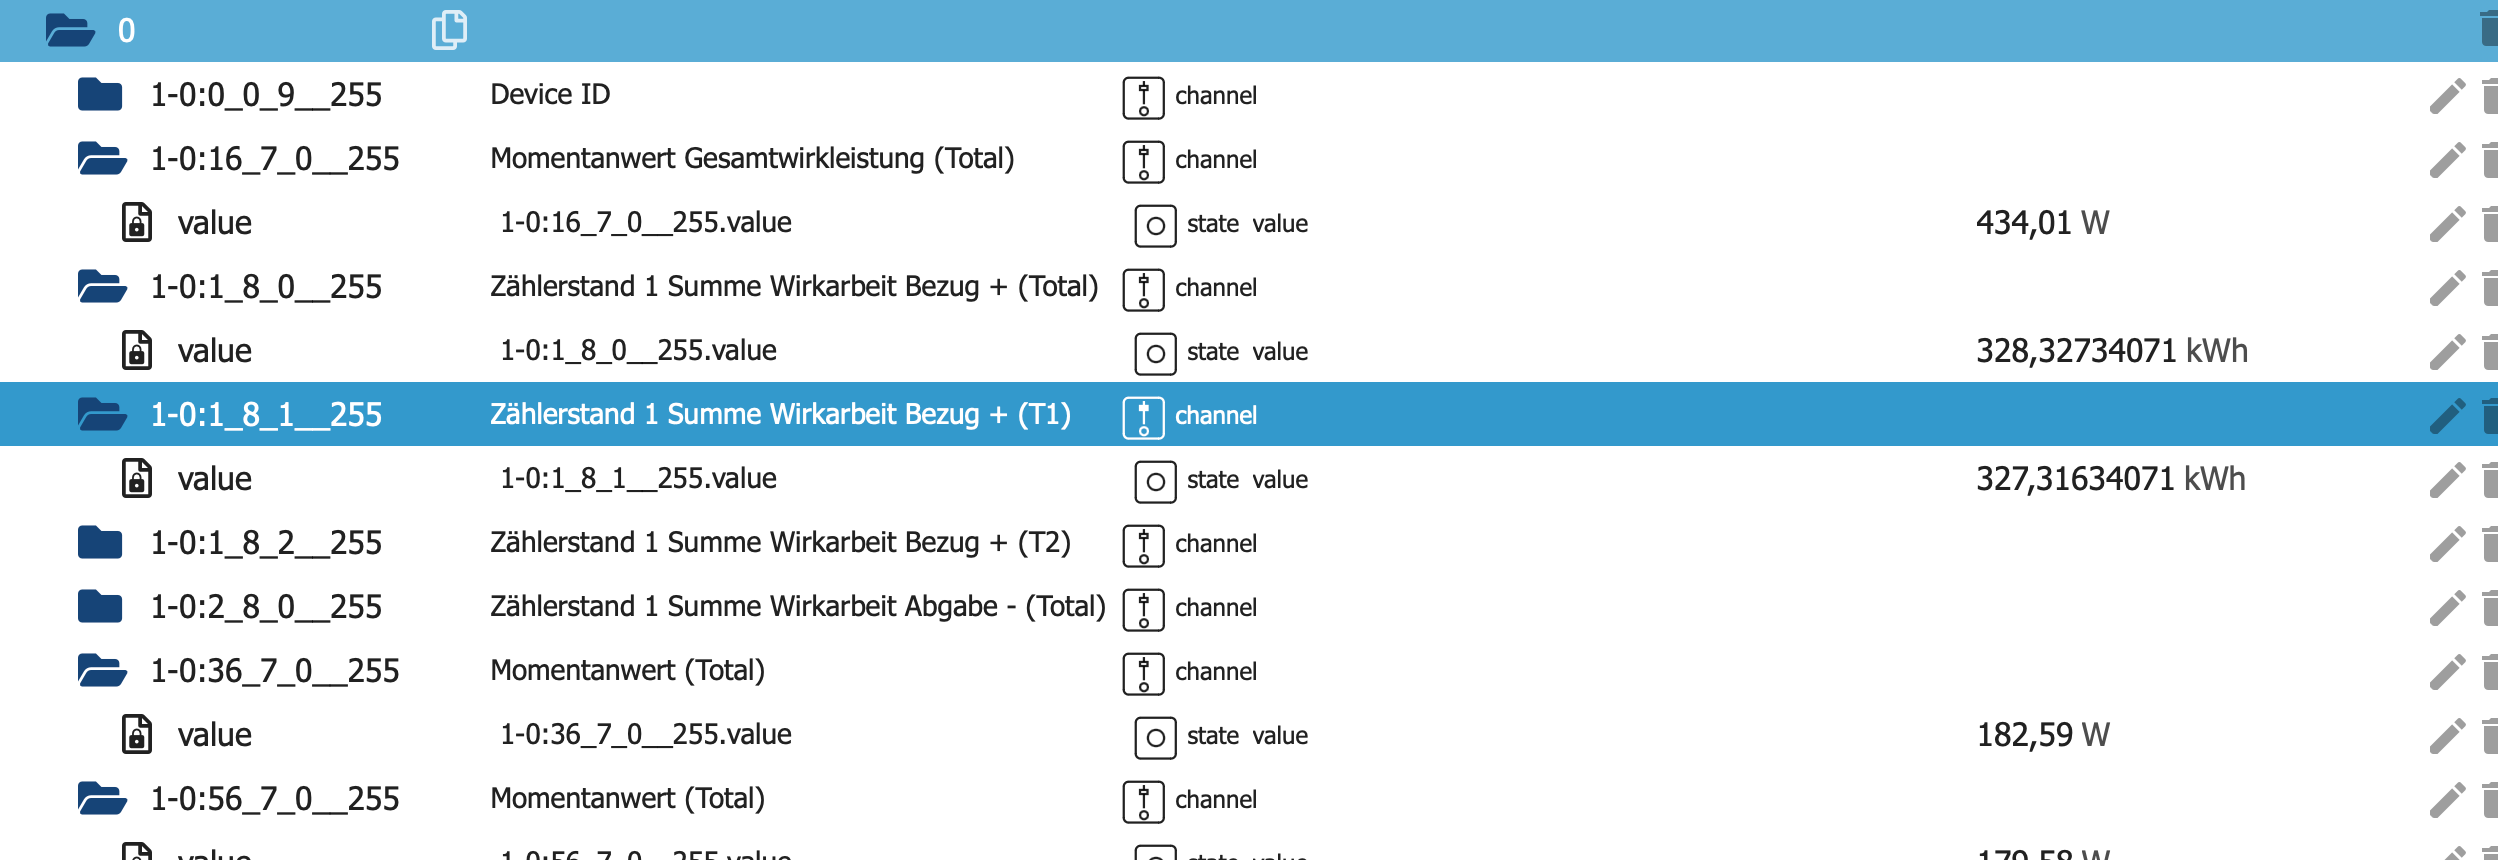2498x860 pixels.
Task: Edit selected 1-0:1_8_1__255 channel pencil icon
Action: tap(2447, 416)
